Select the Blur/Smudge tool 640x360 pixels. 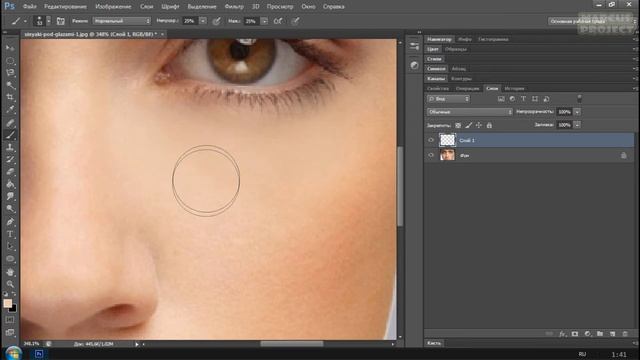(x=10, y=196)
